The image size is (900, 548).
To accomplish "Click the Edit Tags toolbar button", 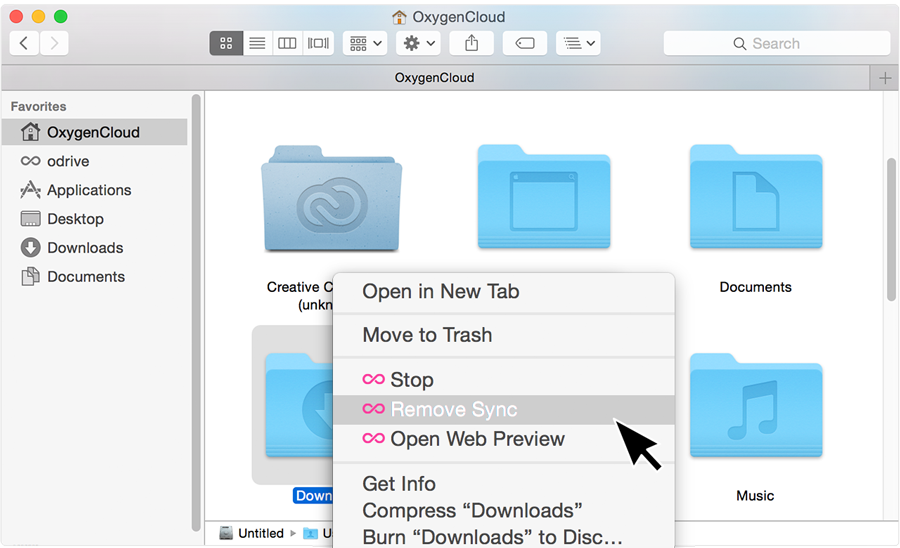I will point(525,43).
